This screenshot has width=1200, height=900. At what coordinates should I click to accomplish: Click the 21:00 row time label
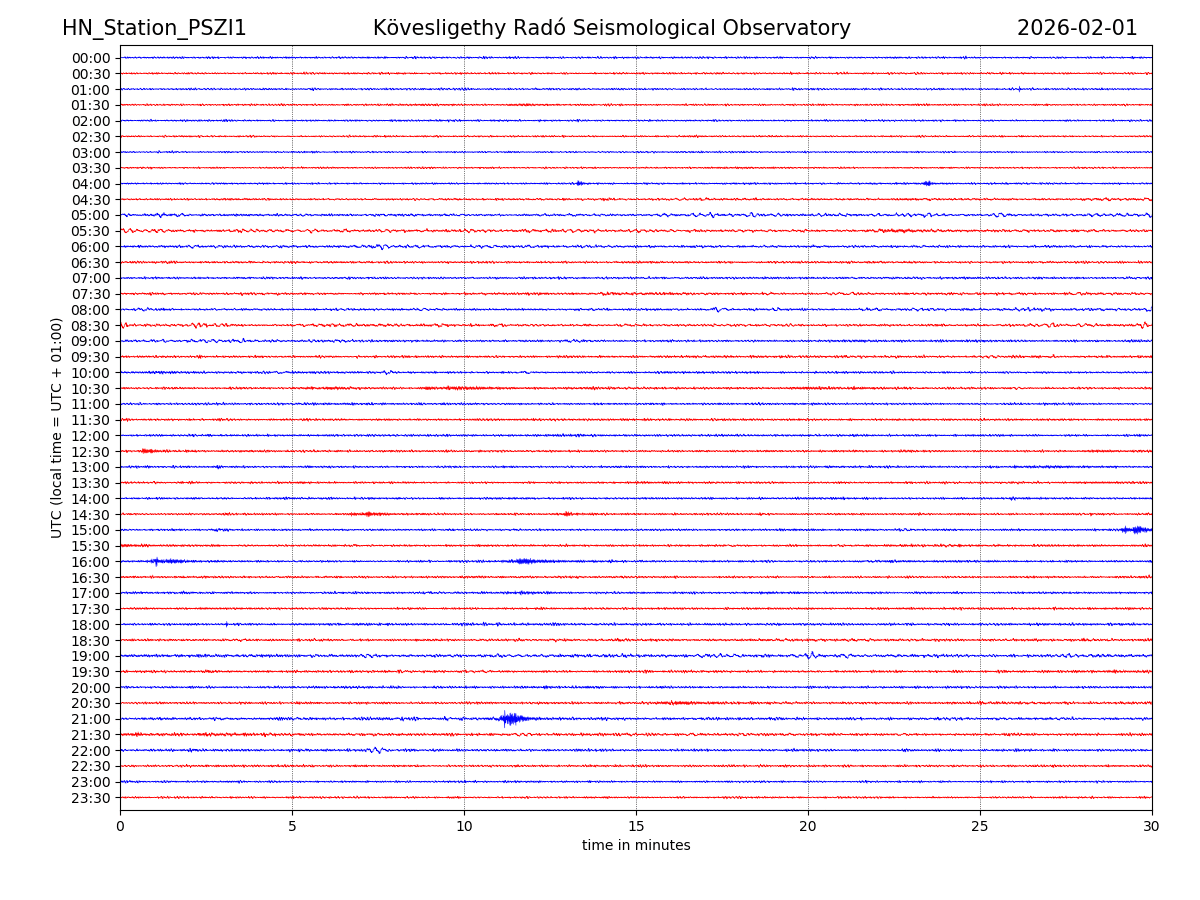(90, 719)
